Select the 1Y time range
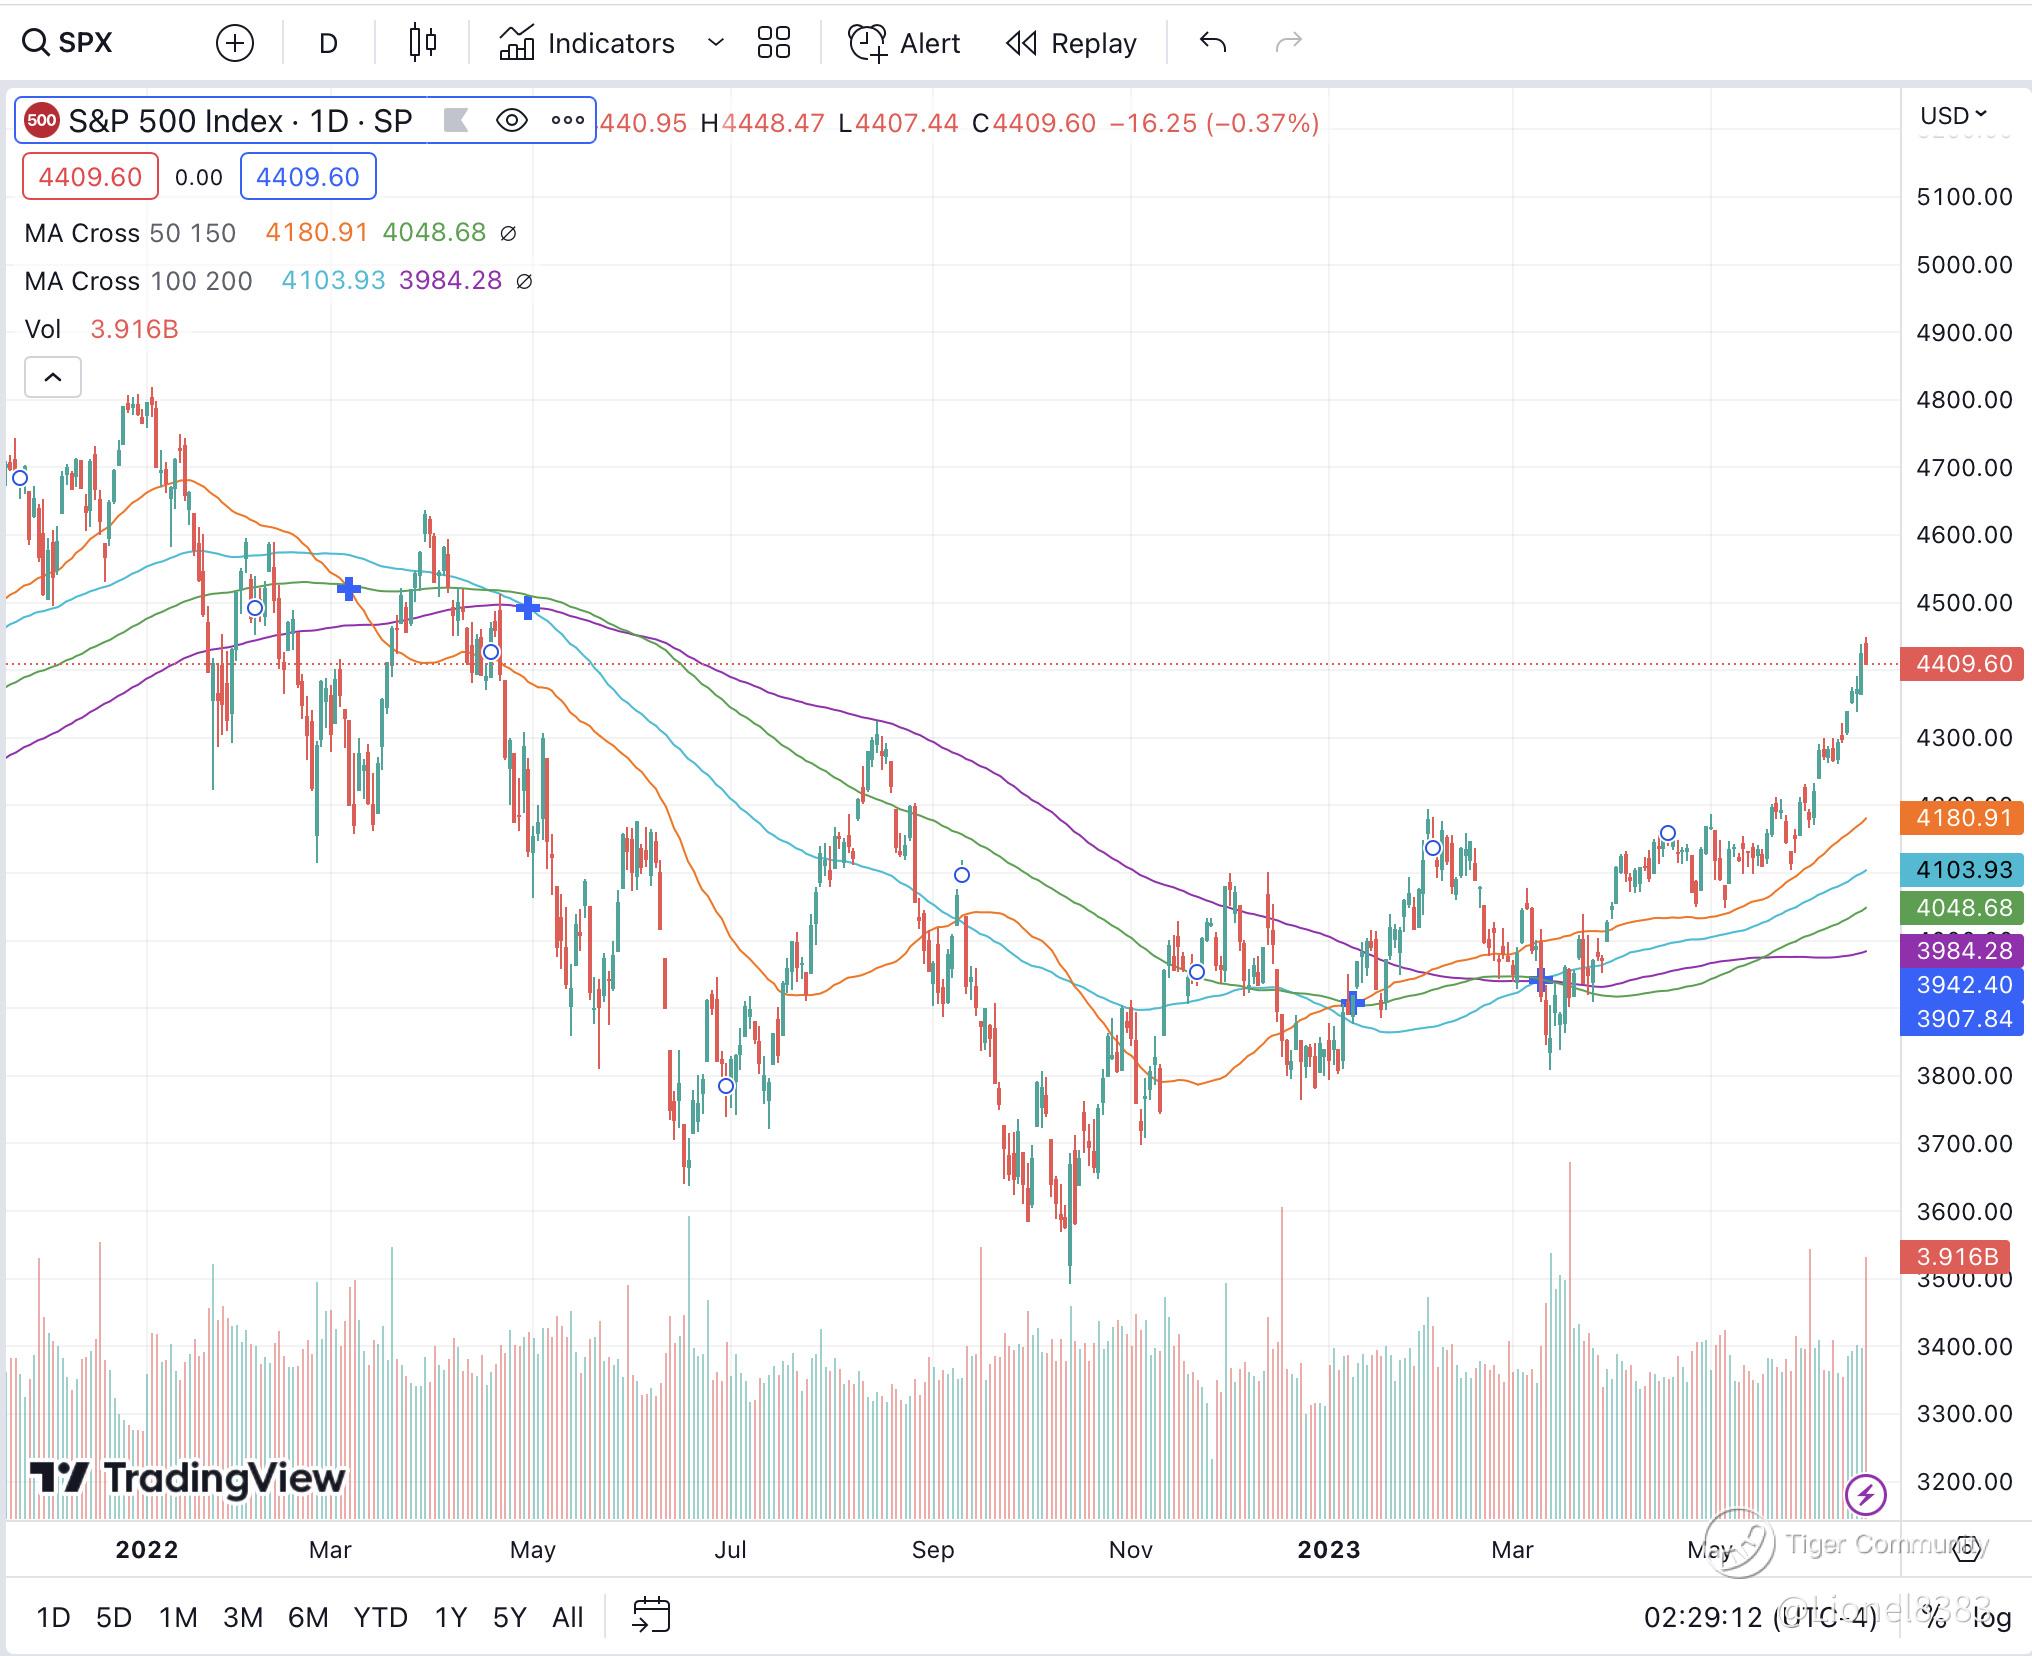Image resolution: width=2032 pixels, height=1656 pixels. click(x=451, y=1617)
